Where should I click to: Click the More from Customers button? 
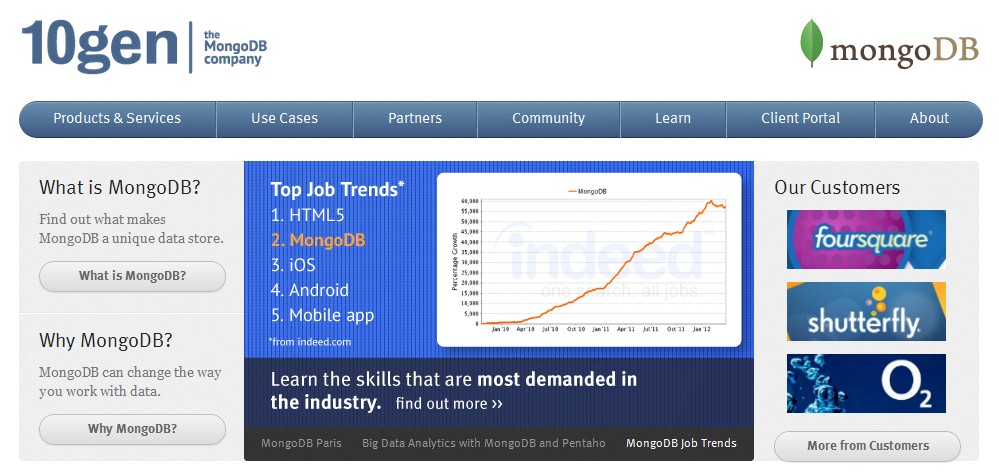click(x=868, y=446)
